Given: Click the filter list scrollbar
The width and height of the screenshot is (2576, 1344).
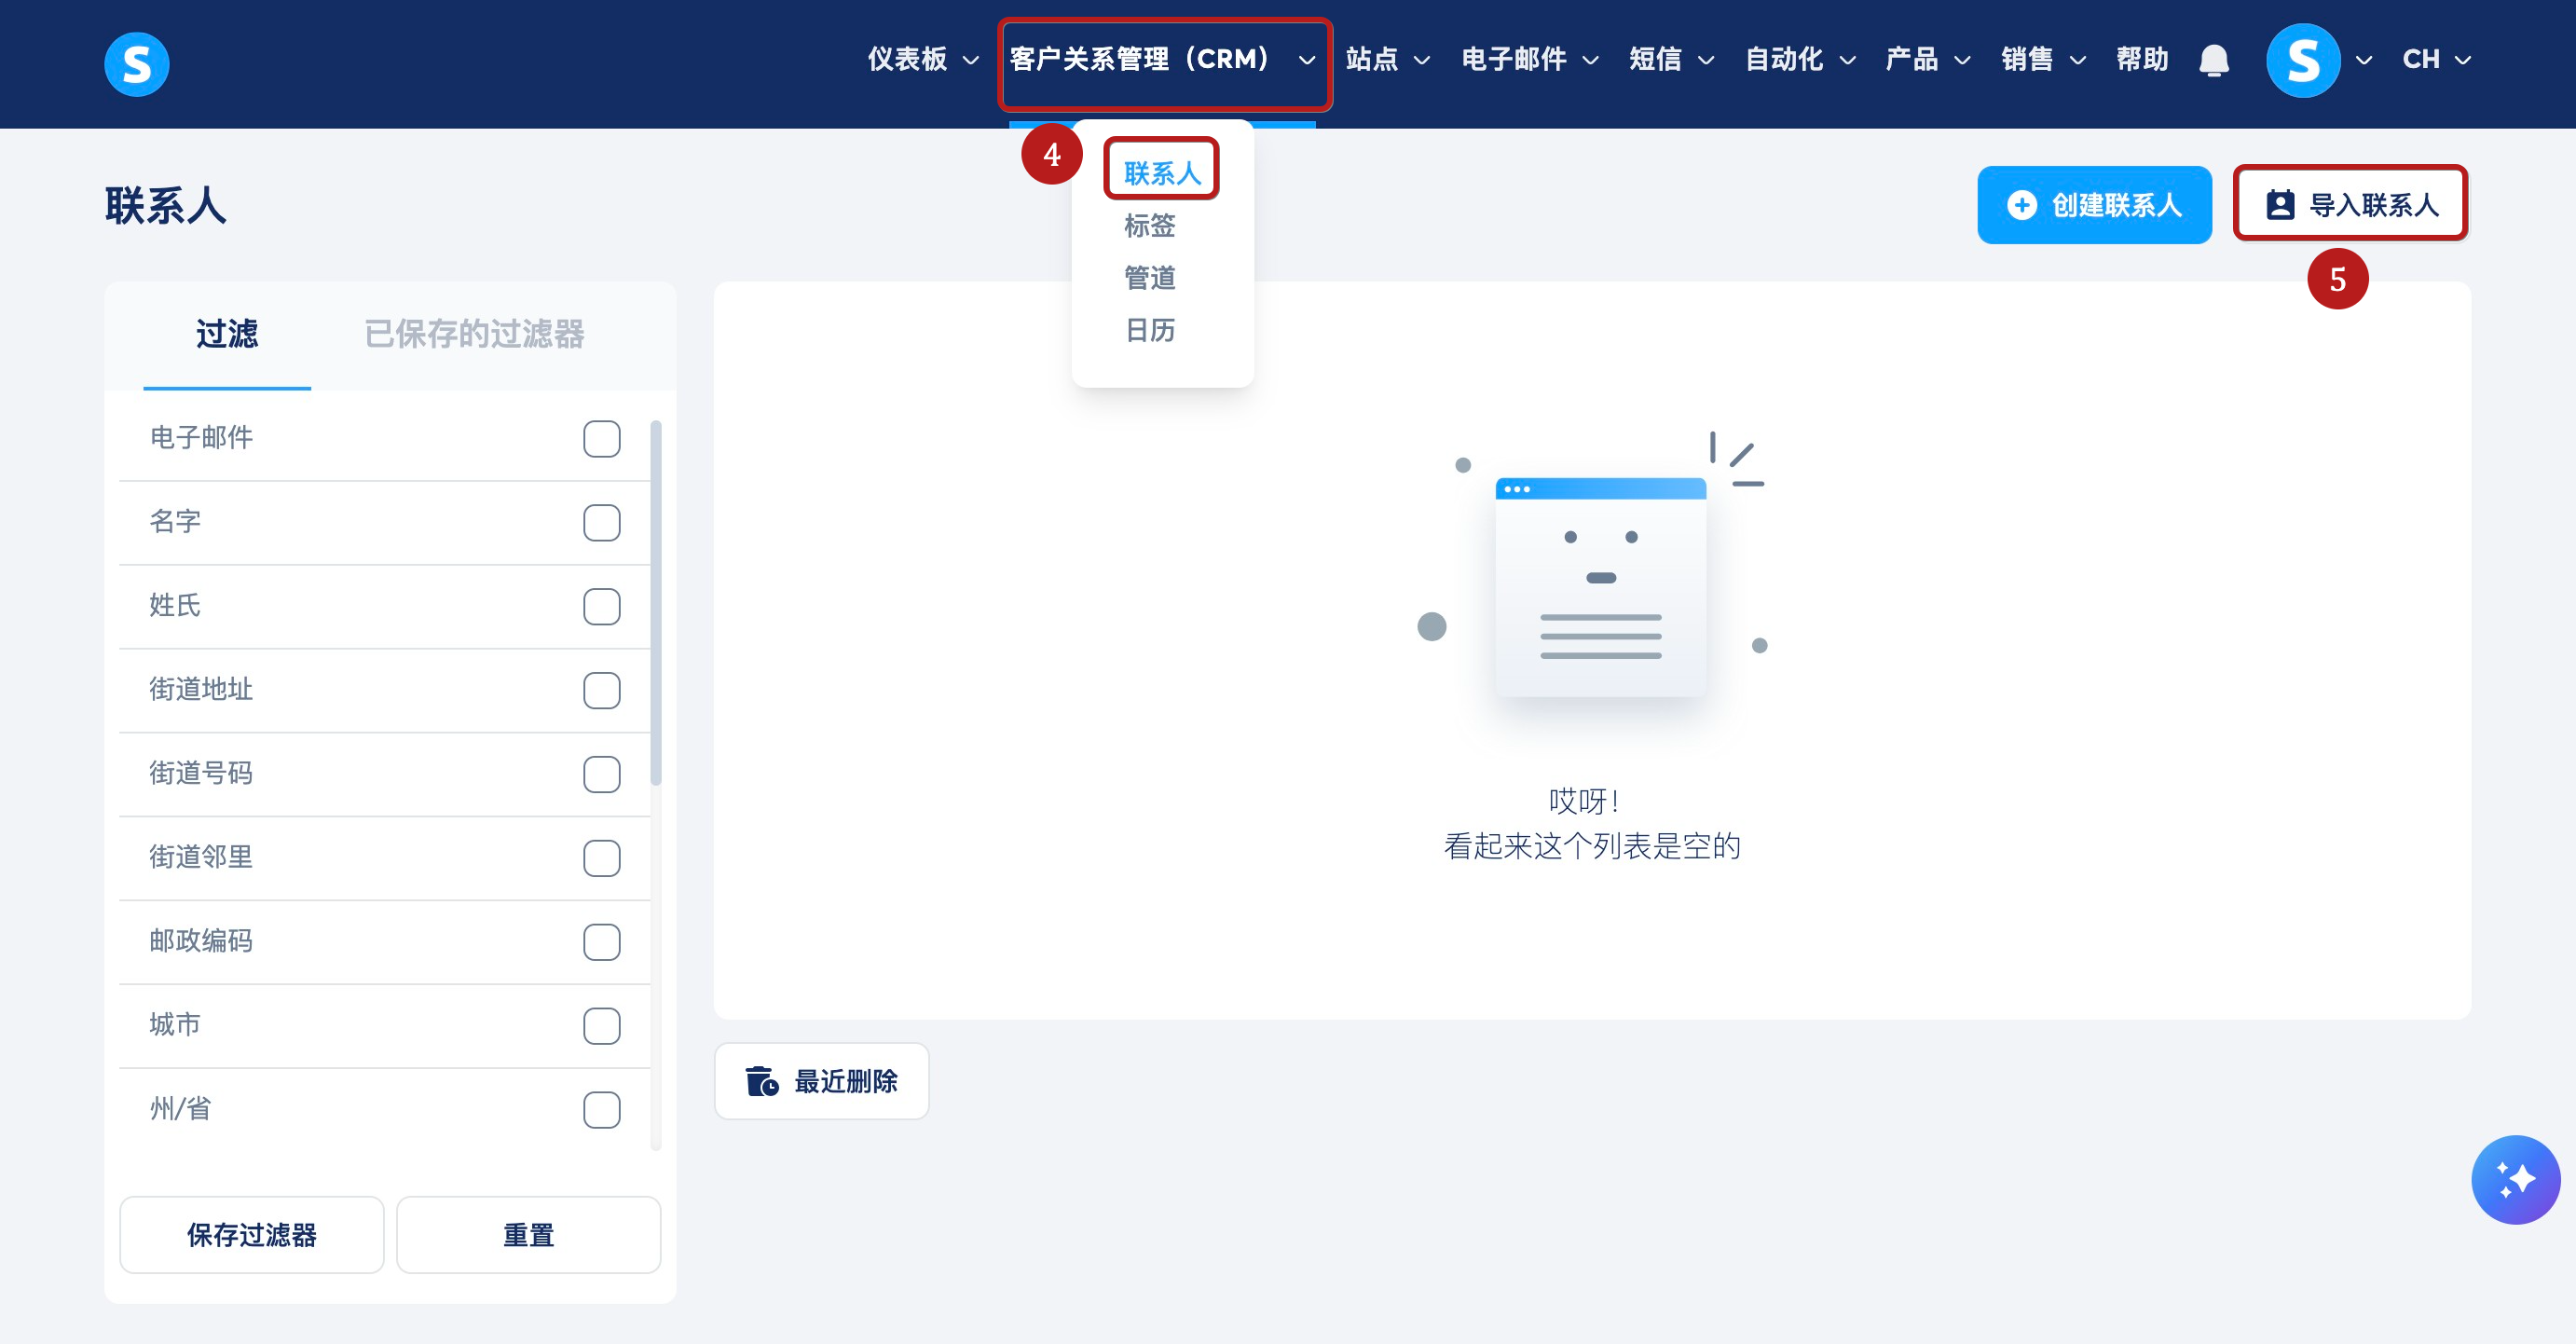Looking at the screenshot, I should point(655,603).
